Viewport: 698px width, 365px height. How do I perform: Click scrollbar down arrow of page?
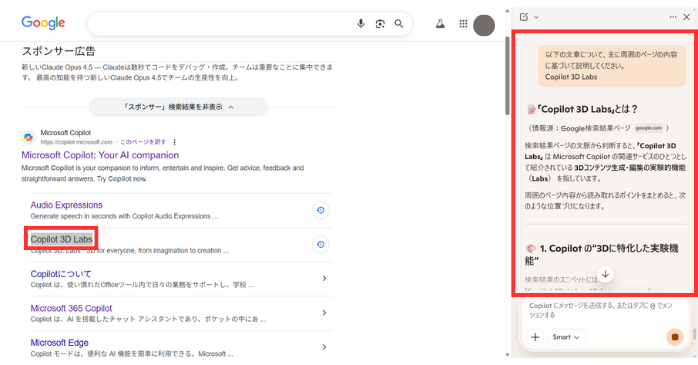(508, 355)
